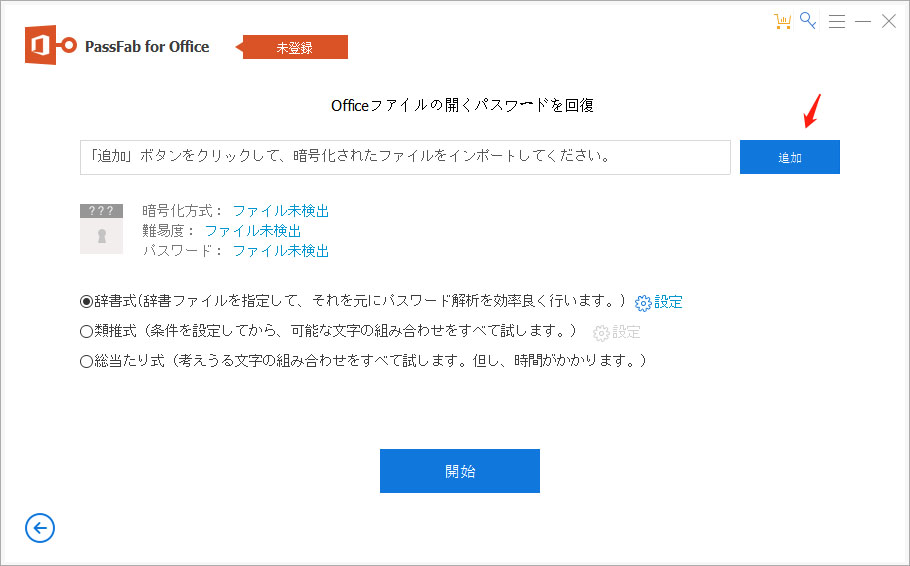Open the hamburger menu in title bar
This screenshot has width=910, height=566.
[x=837, y=21]
